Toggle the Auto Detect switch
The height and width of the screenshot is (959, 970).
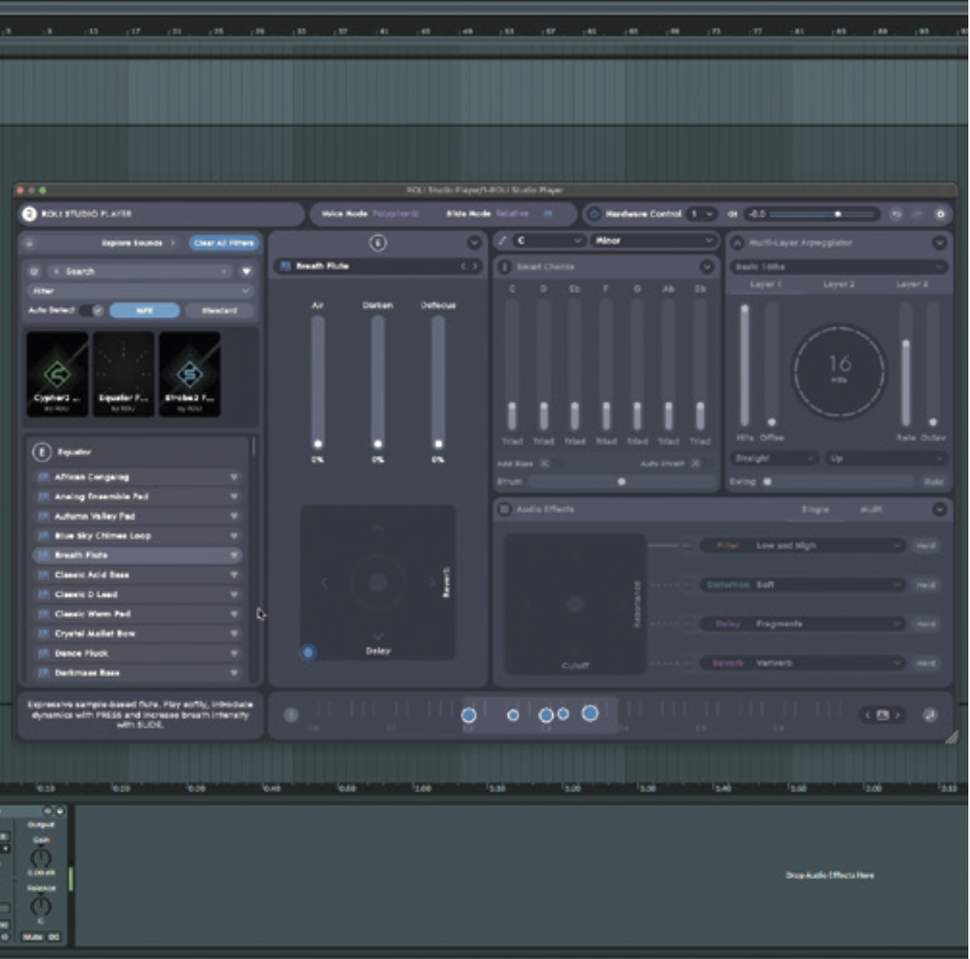pyautogui.click(x=91, y=311)
